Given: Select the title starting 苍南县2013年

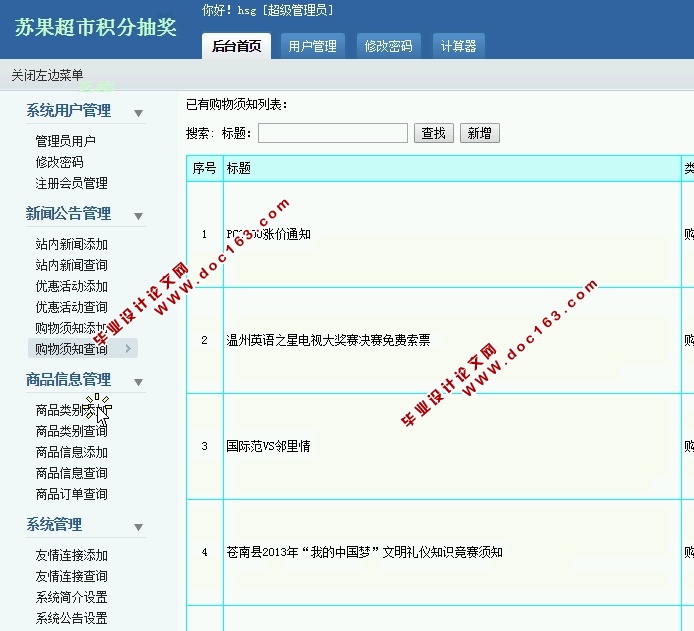Looking at the screenshot, I should click(364, 552).
